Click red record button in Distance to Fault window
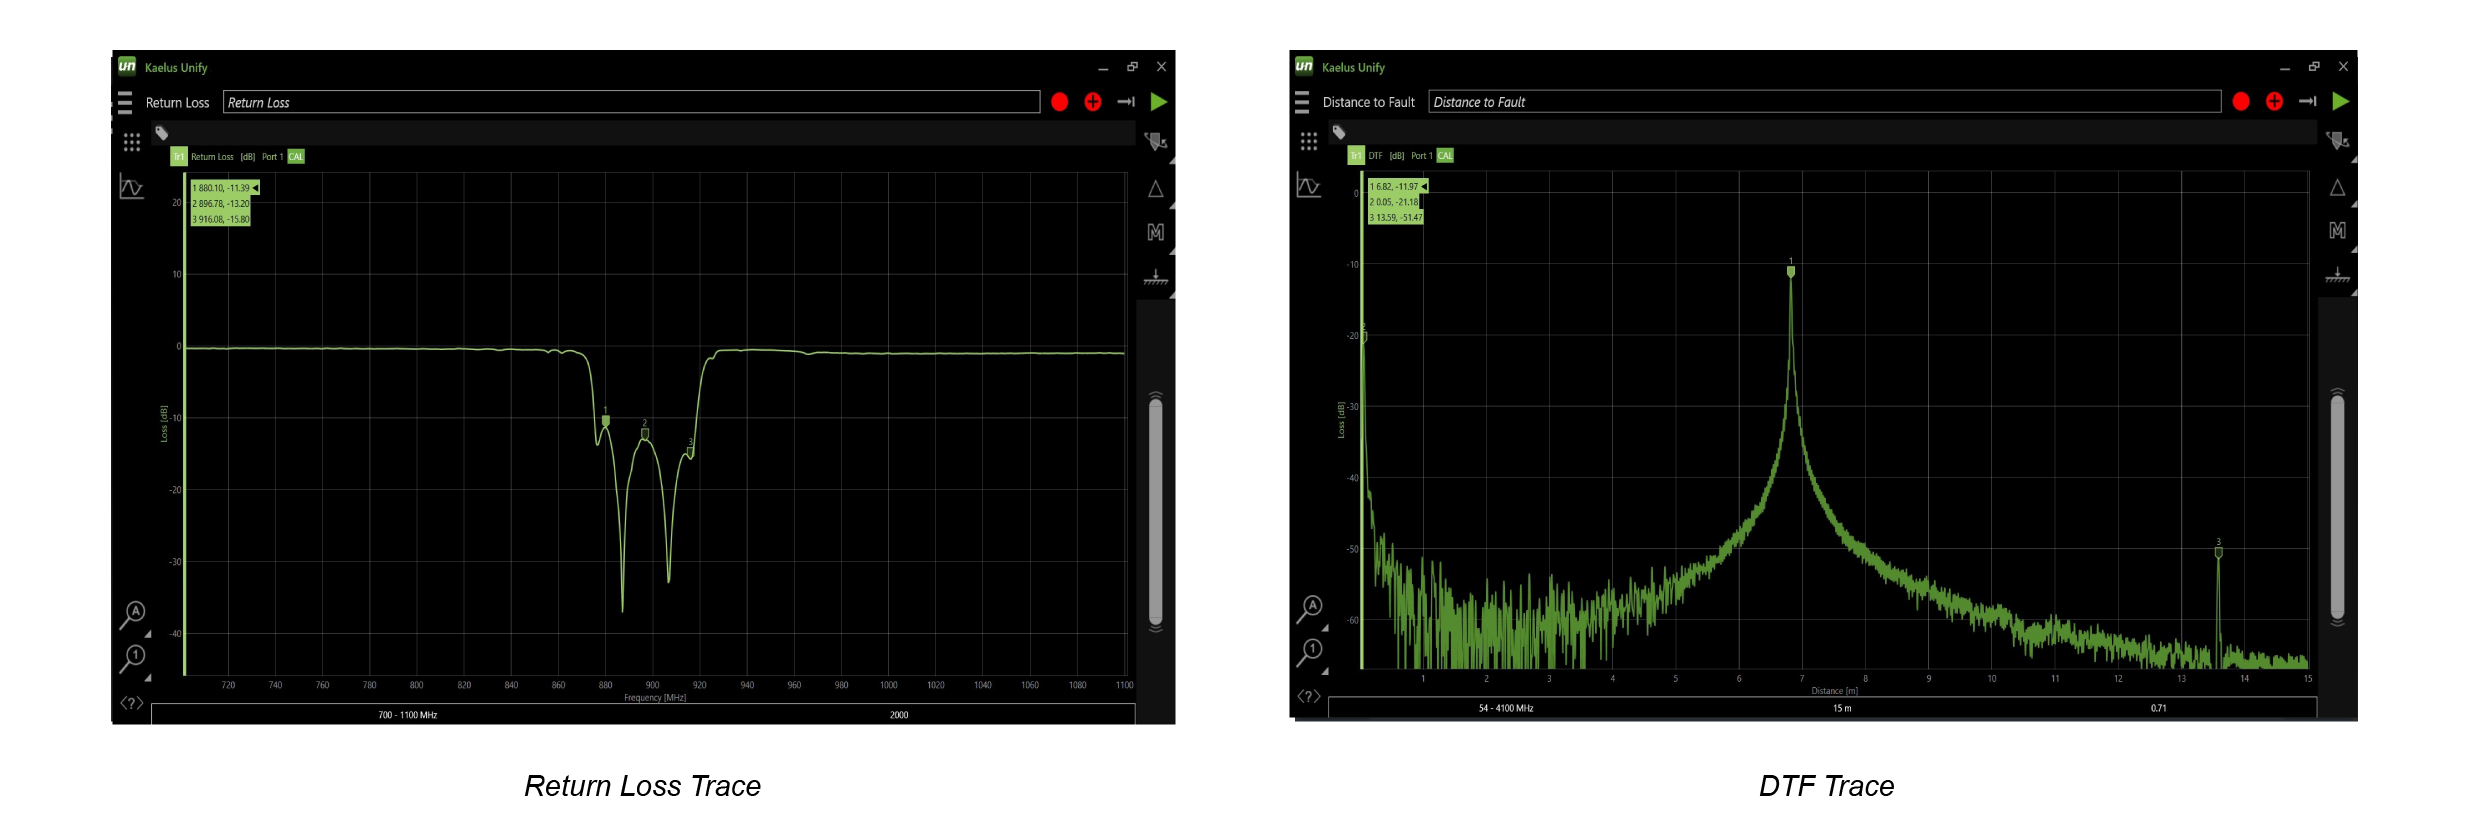 click(x=2241, y=101)
